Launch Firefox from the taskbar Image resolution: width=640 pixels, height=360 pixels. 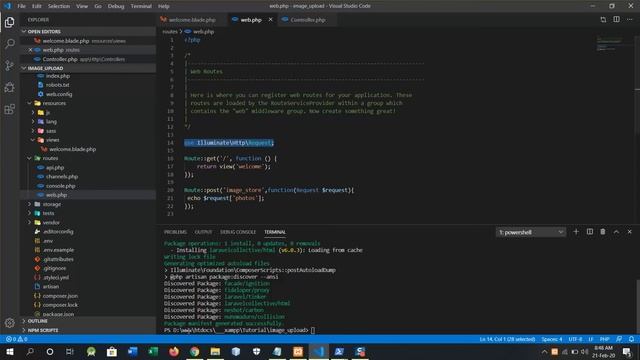(x=173, y=351)
